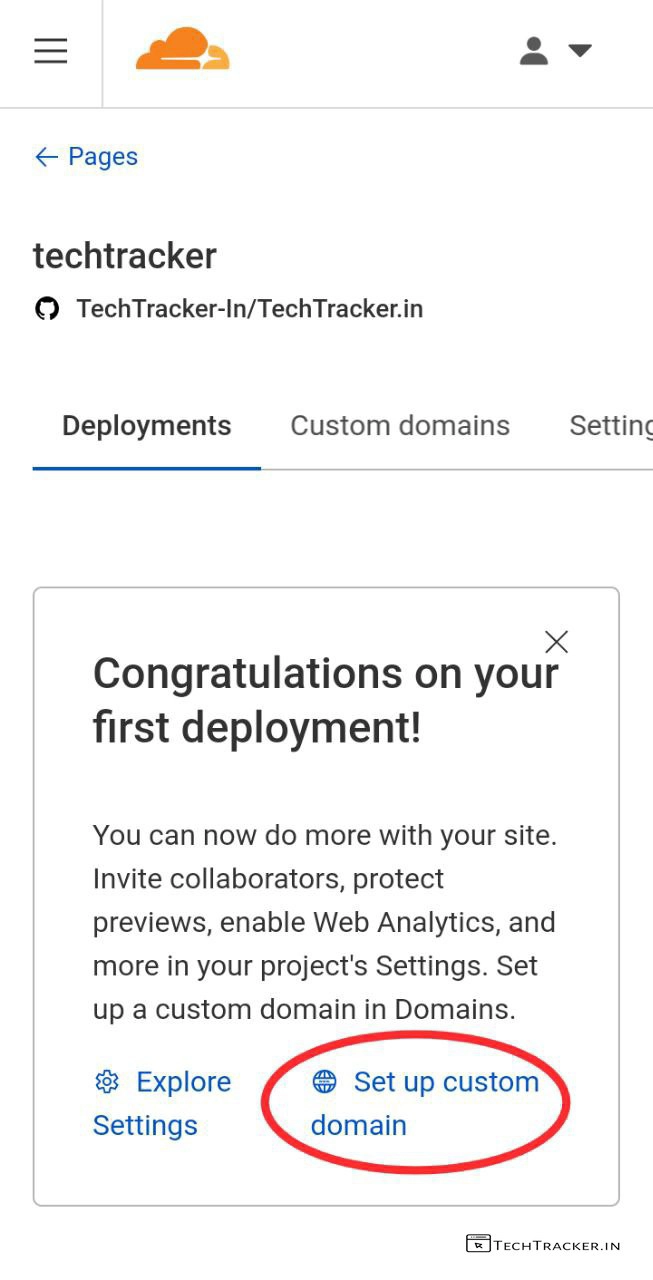The width and height of the screenshot is (653, 1280).
Task: Click the gear icon beside Explore
Action: tap(107, 1082)
